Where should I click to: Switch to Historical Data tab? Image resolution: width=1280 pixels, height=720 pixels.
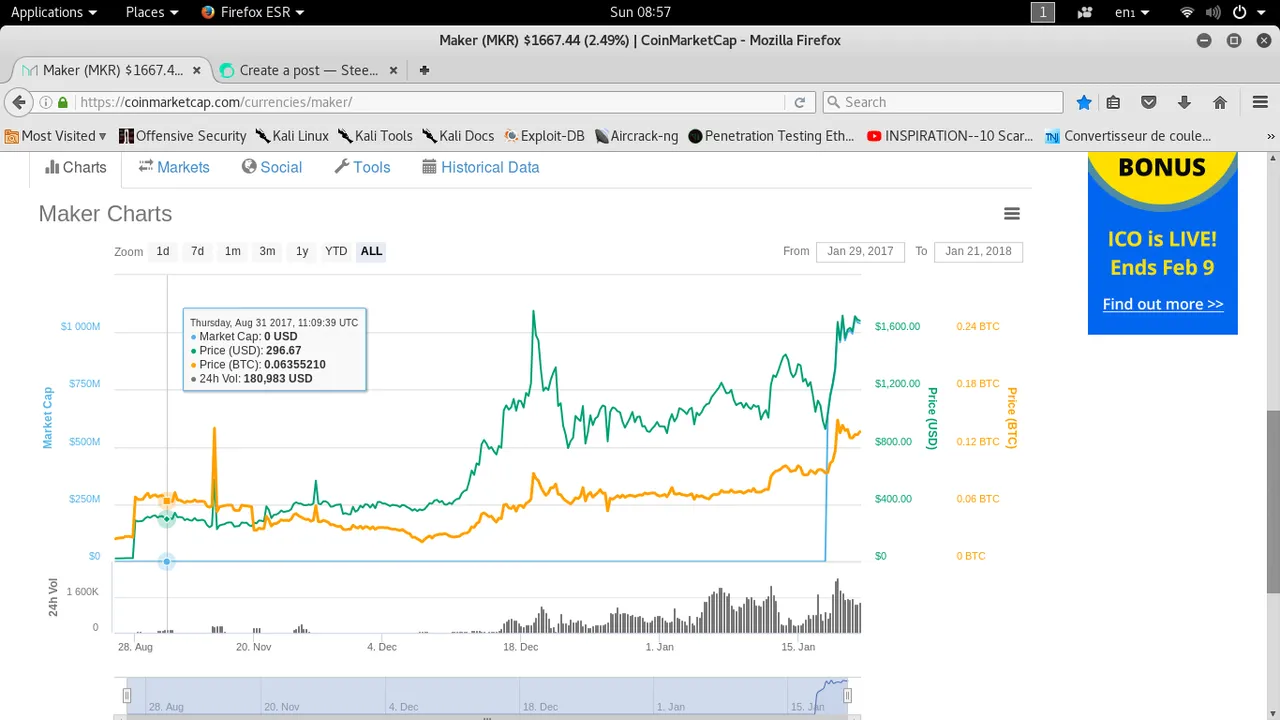click(480, 167)
